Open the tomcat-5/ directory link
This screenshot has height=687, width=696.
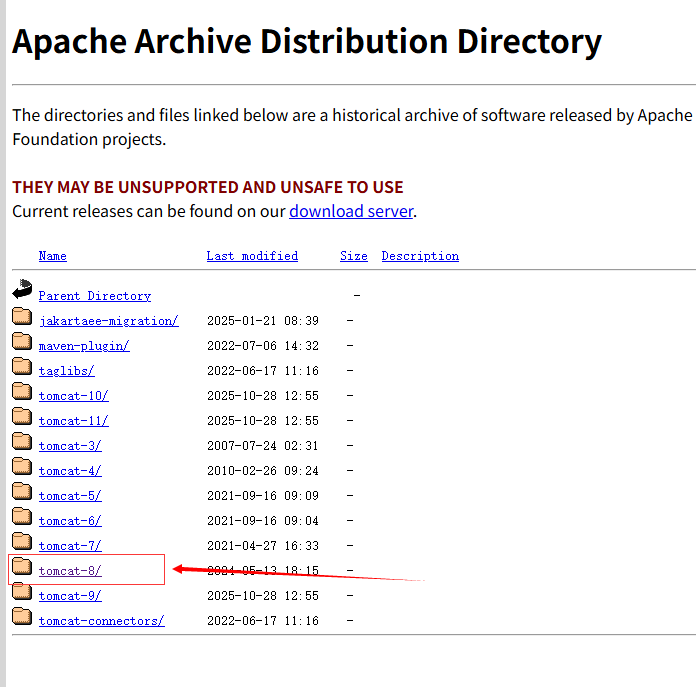70,496
